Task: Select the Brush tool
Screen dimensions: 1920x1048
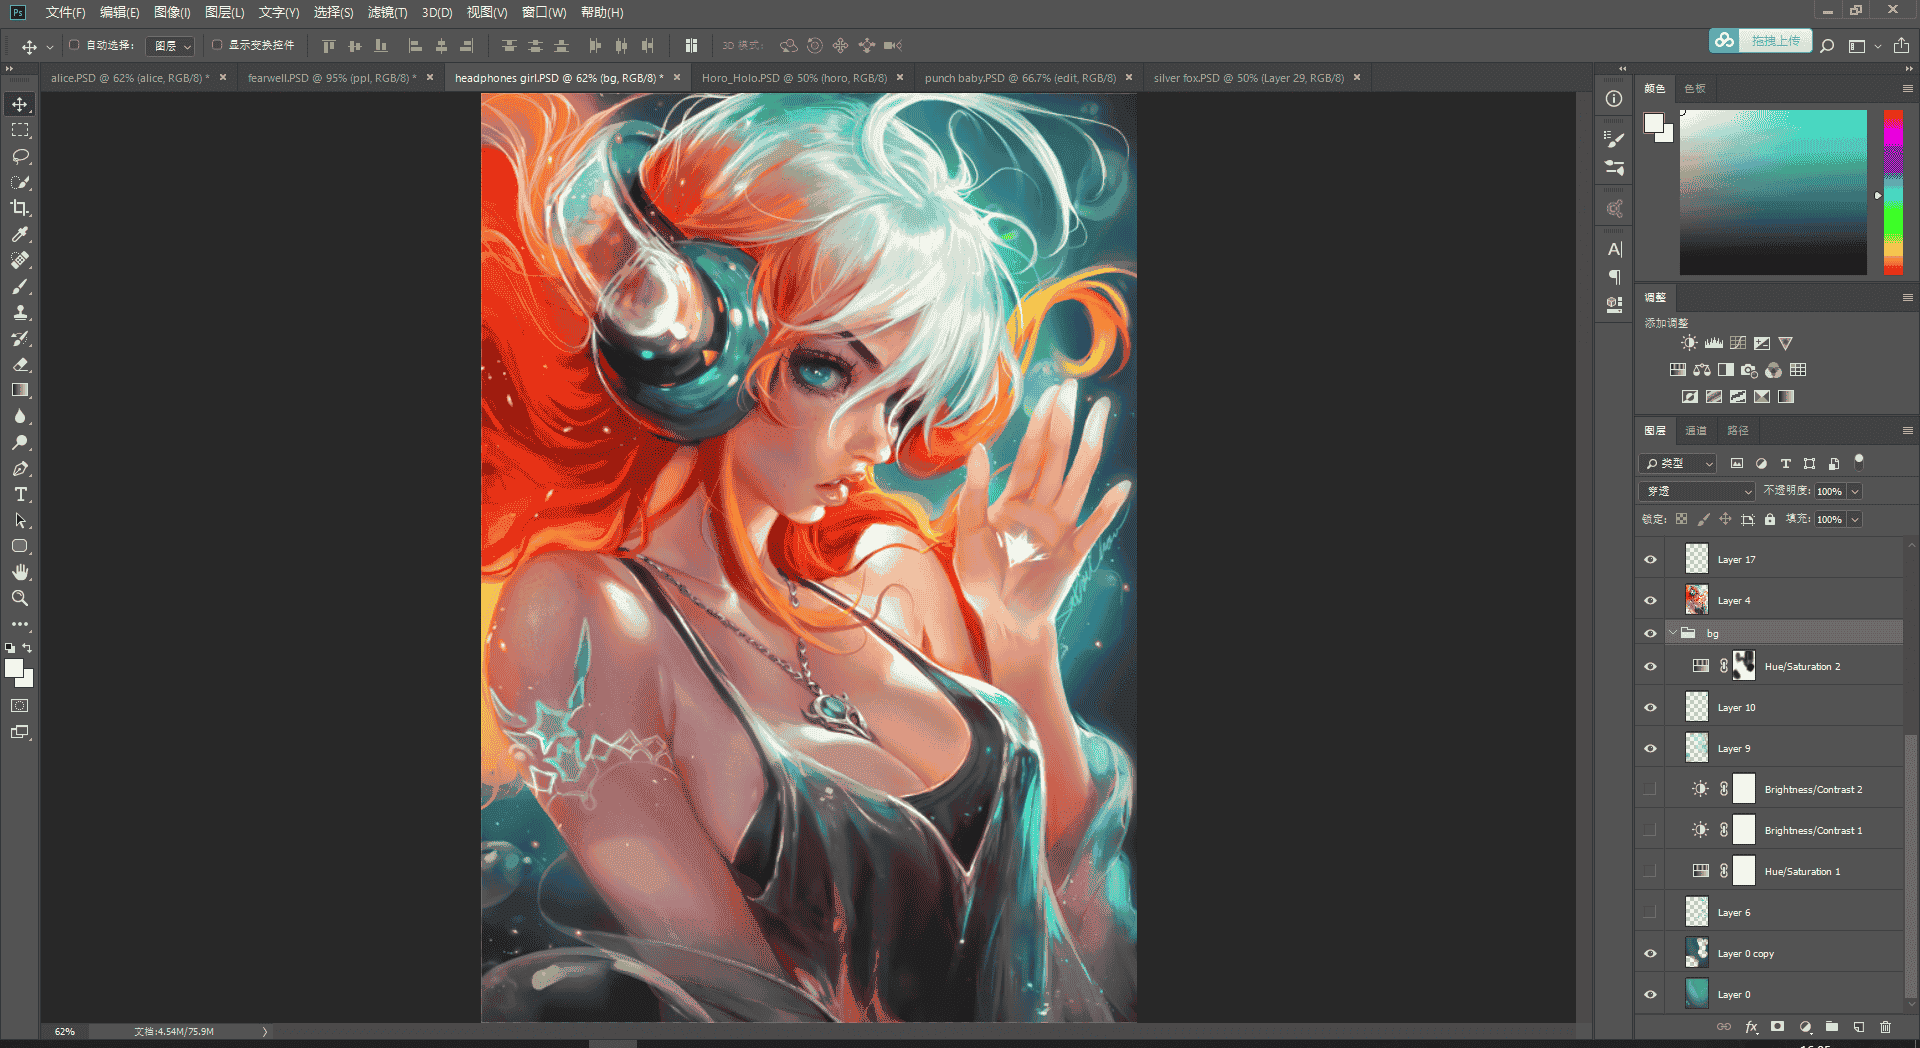Action: 20,286
